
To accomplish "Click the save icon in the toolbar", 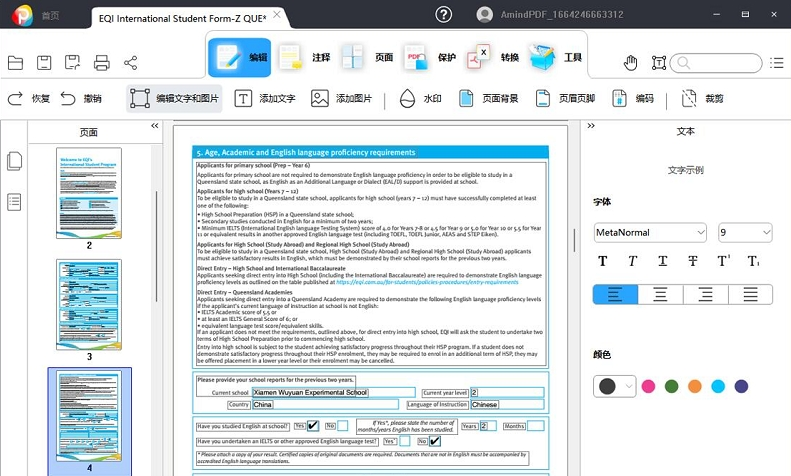I will [x=44, y=63].
